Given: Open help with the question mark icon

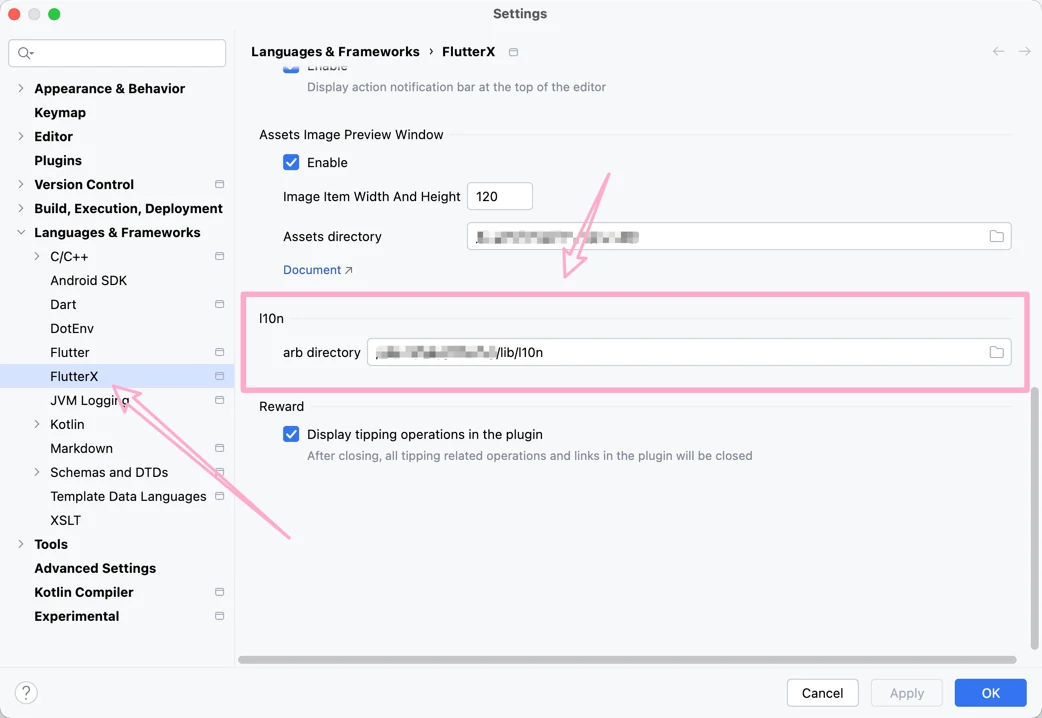Looking at the screenshot, I should coord(26,693).
